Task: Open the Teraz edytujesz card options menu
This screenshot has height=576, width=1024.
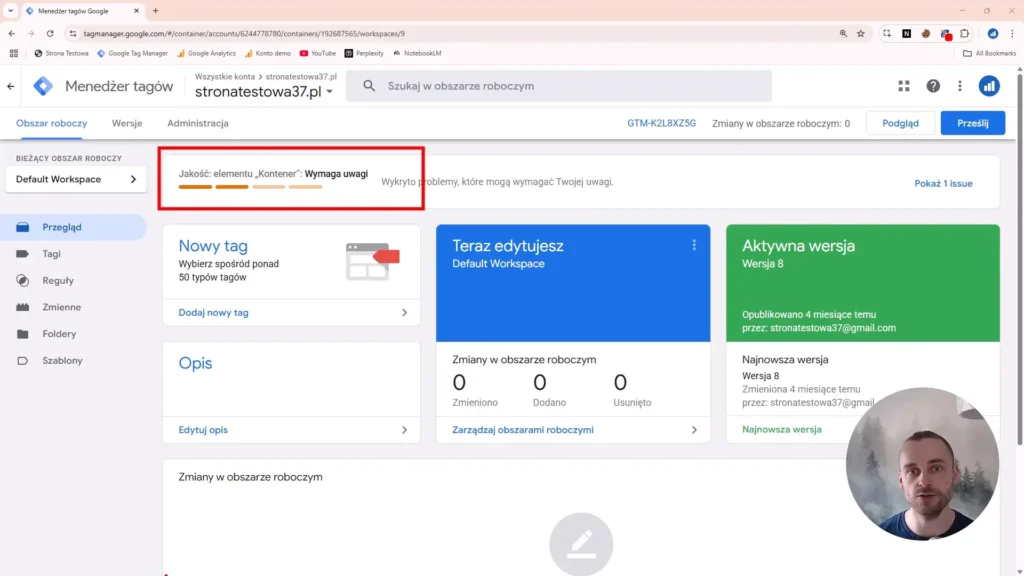Action: (x=694, y=245)
